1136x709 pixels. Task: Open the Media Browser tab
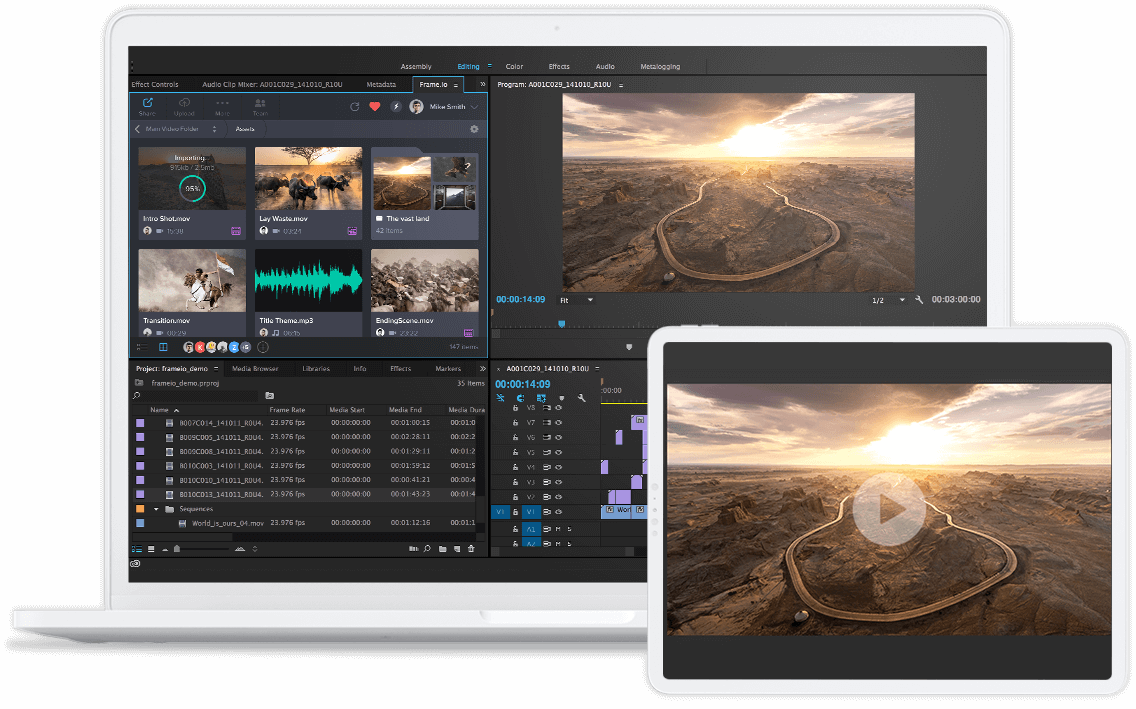(x=255, y=369)
